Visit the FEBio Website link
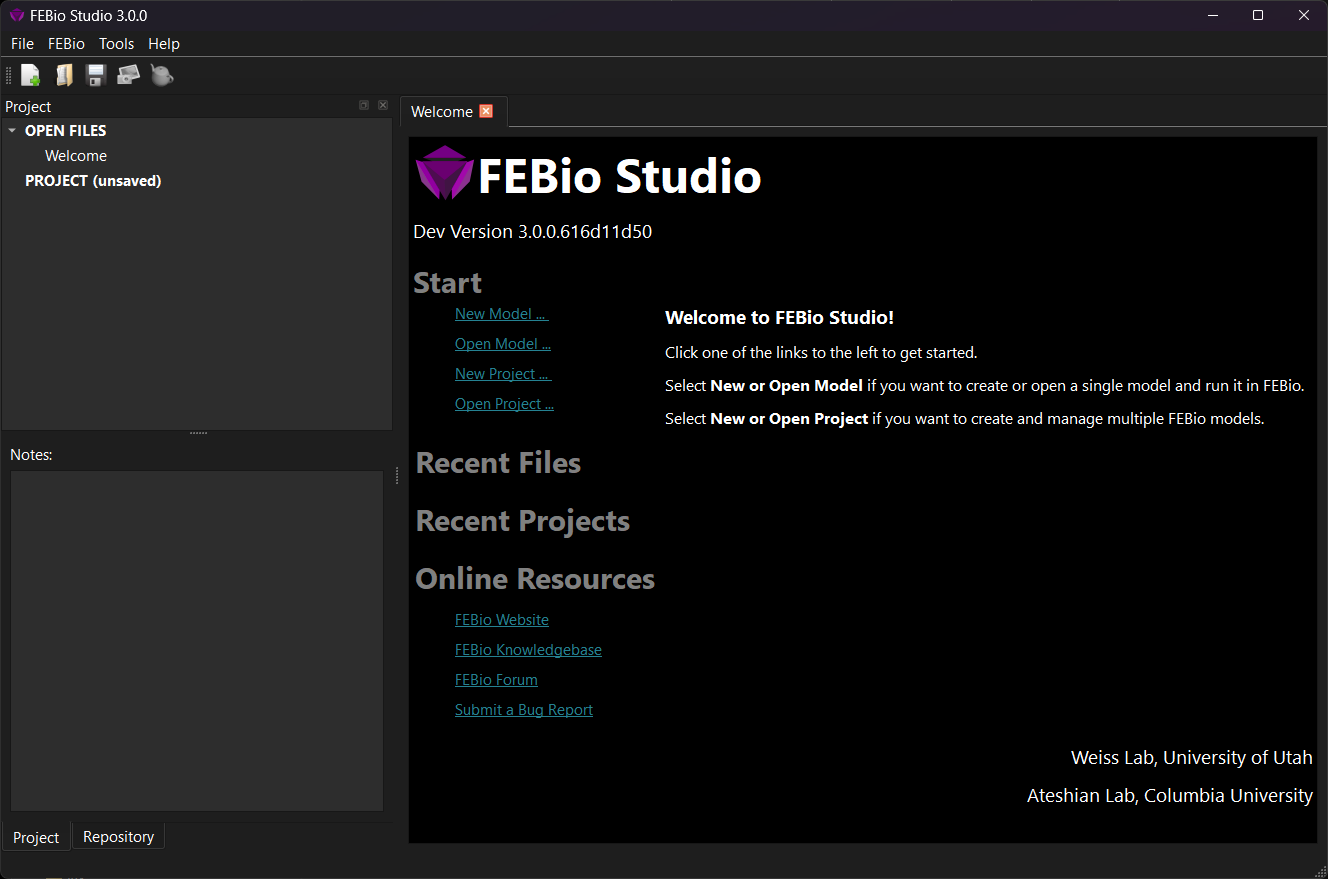This screenshot has width=1328, height=879. click(502, 620)
